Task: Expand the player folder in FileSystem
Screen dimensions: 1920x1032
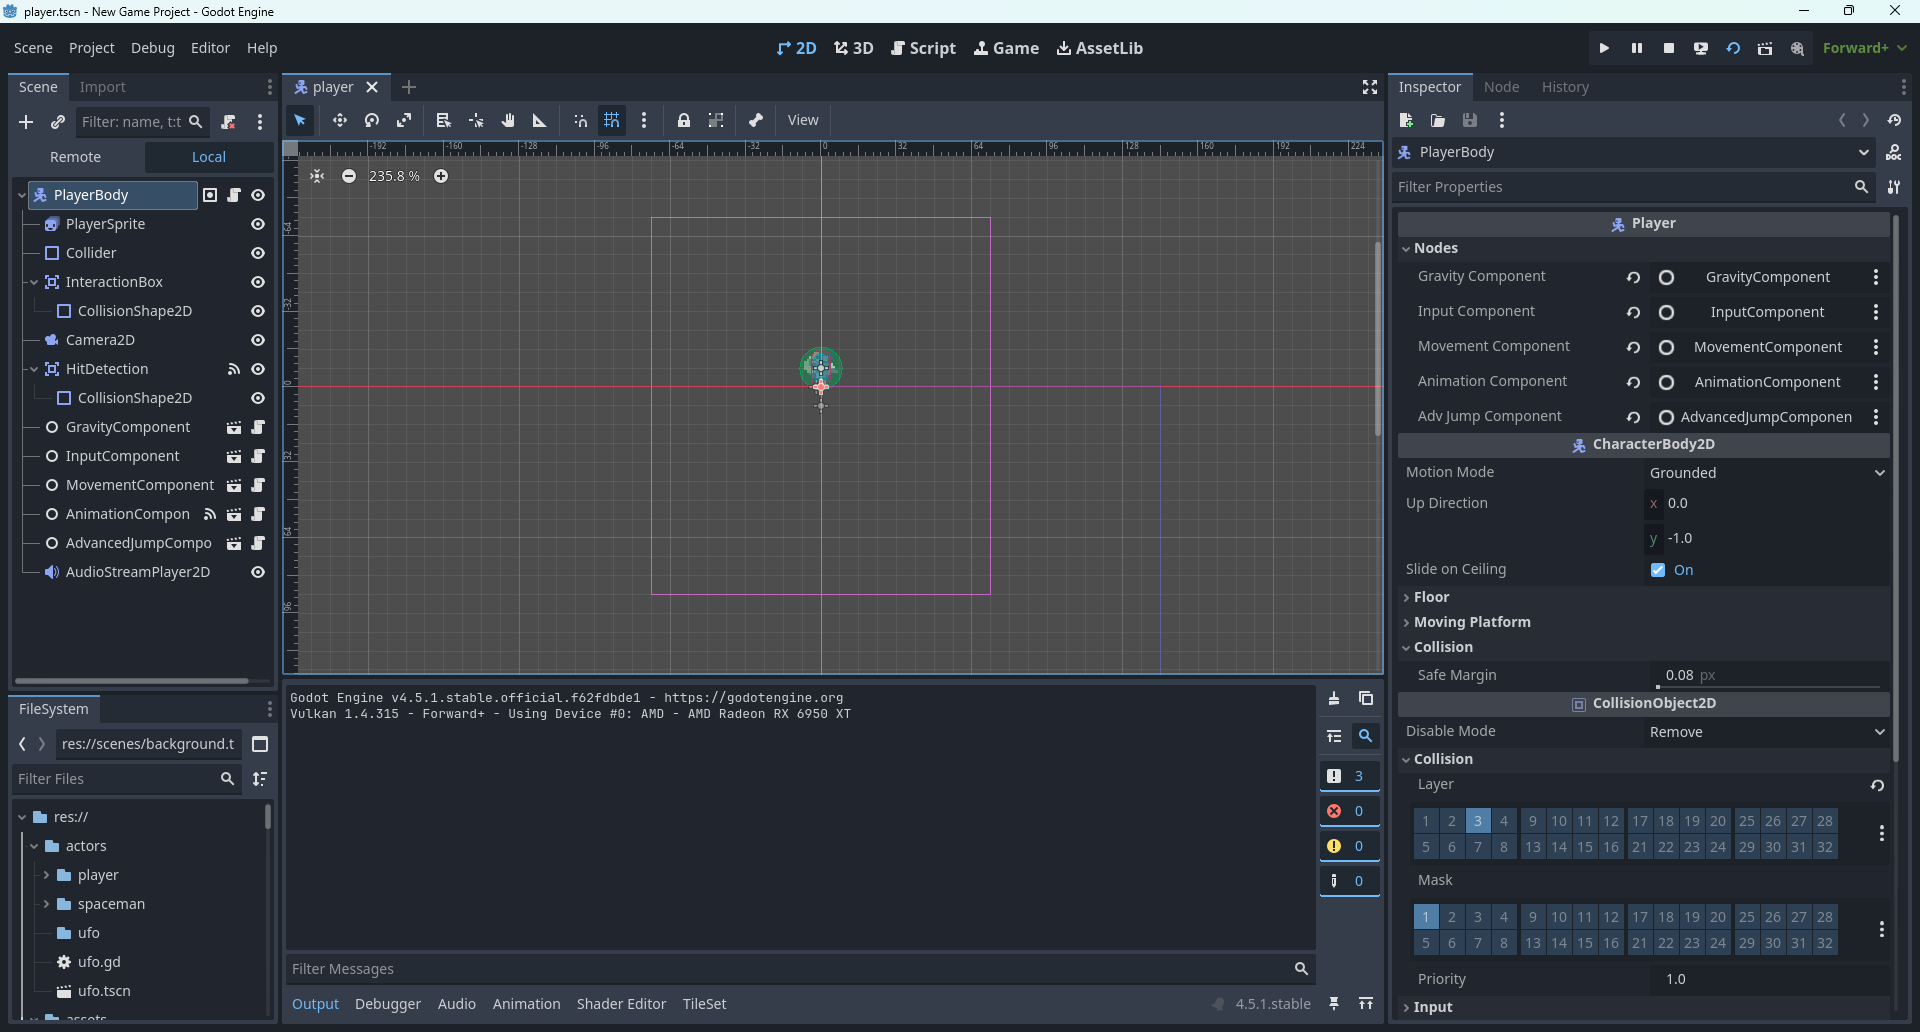Action: (x=46, y=875)
